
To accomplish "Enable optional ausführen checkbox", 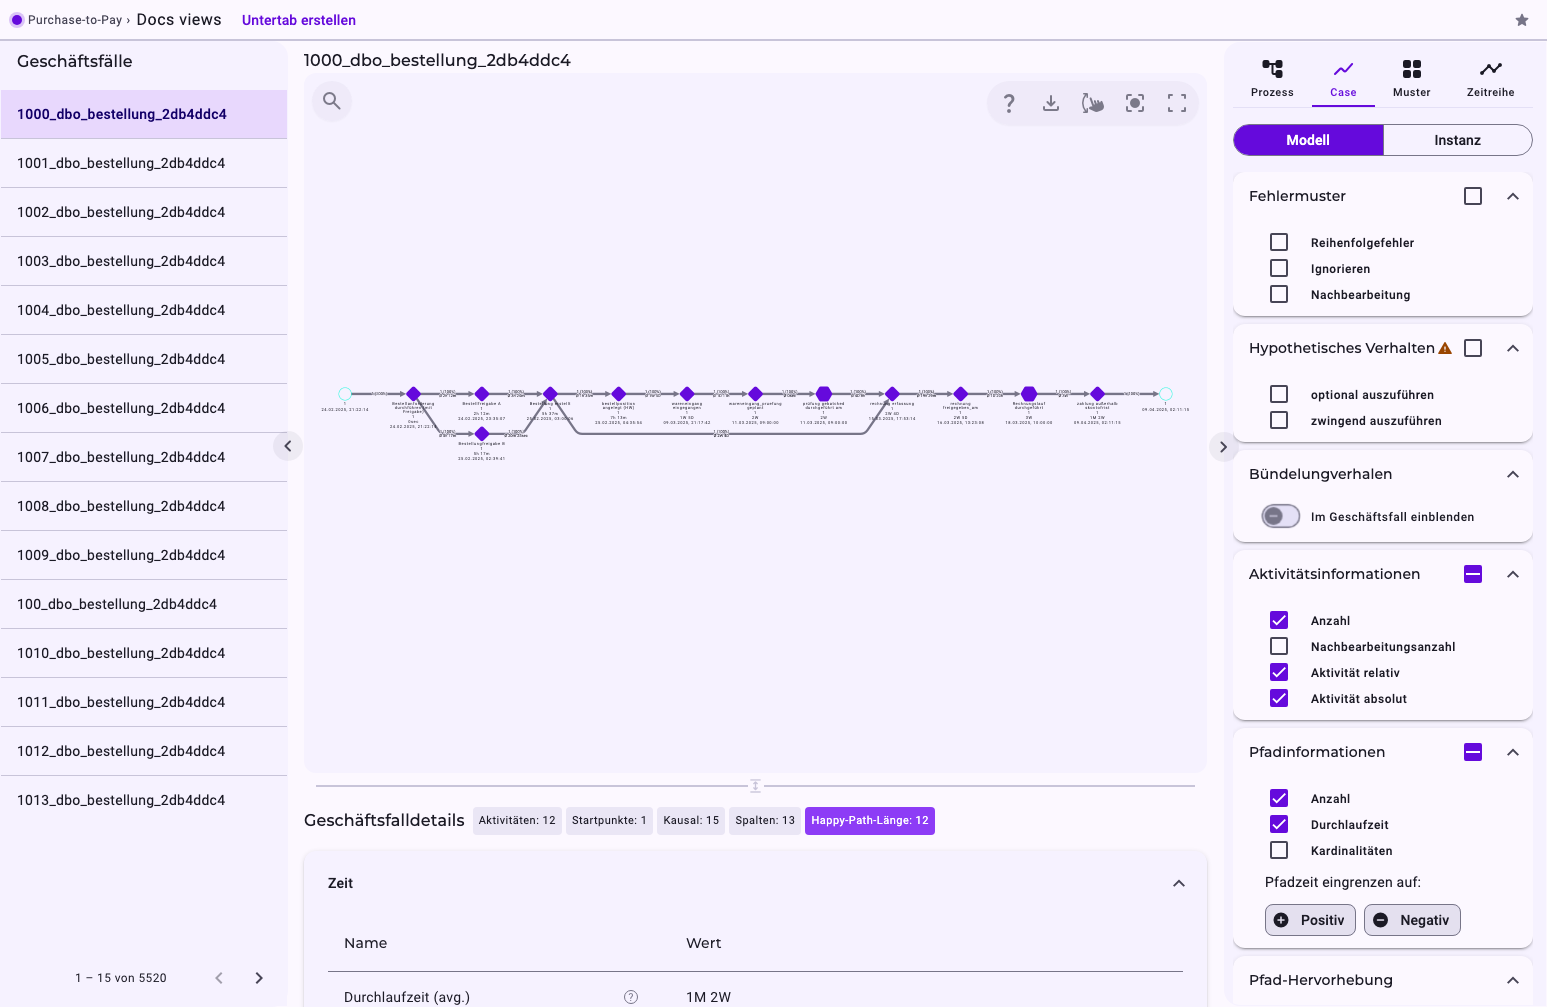I will click(1279, 394).
